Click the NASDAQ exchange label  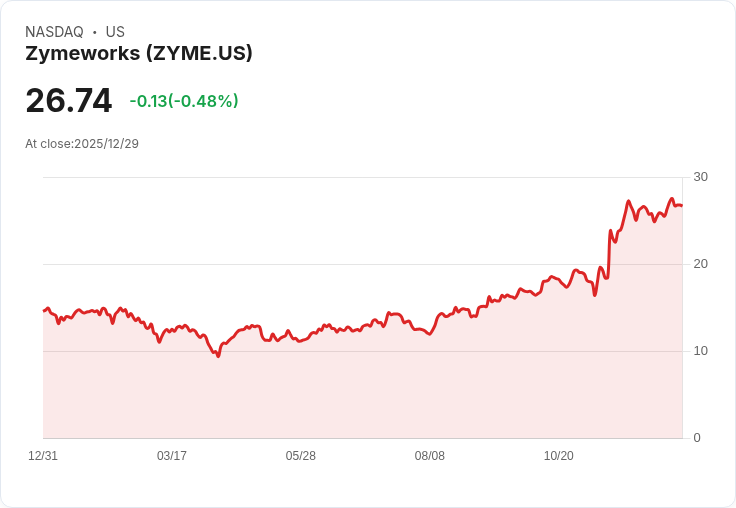coord(54,32)
